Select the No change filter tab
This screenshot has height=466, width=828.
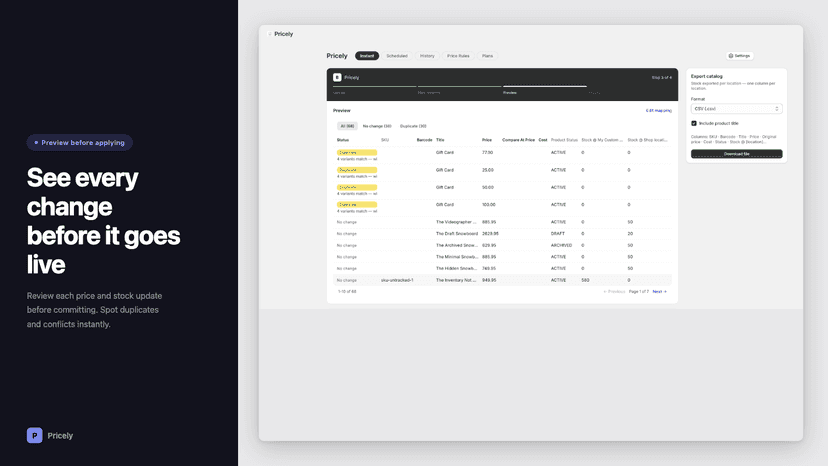click(x=377, y=126)
